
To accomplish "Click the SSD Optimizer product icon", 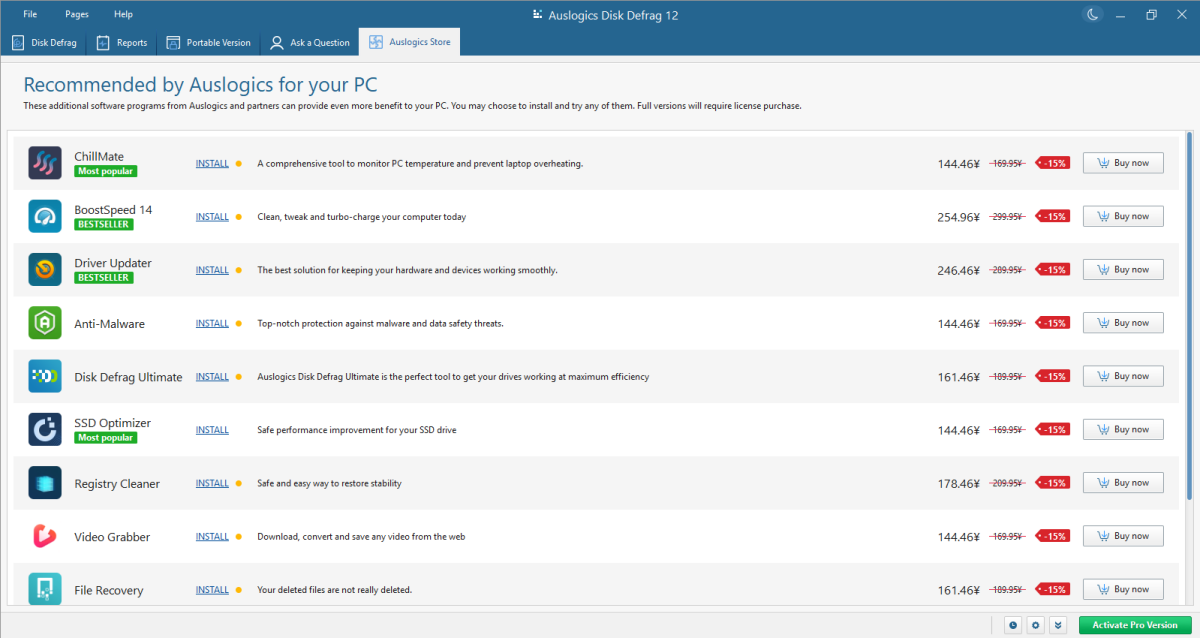I will (x=45, y=430).
